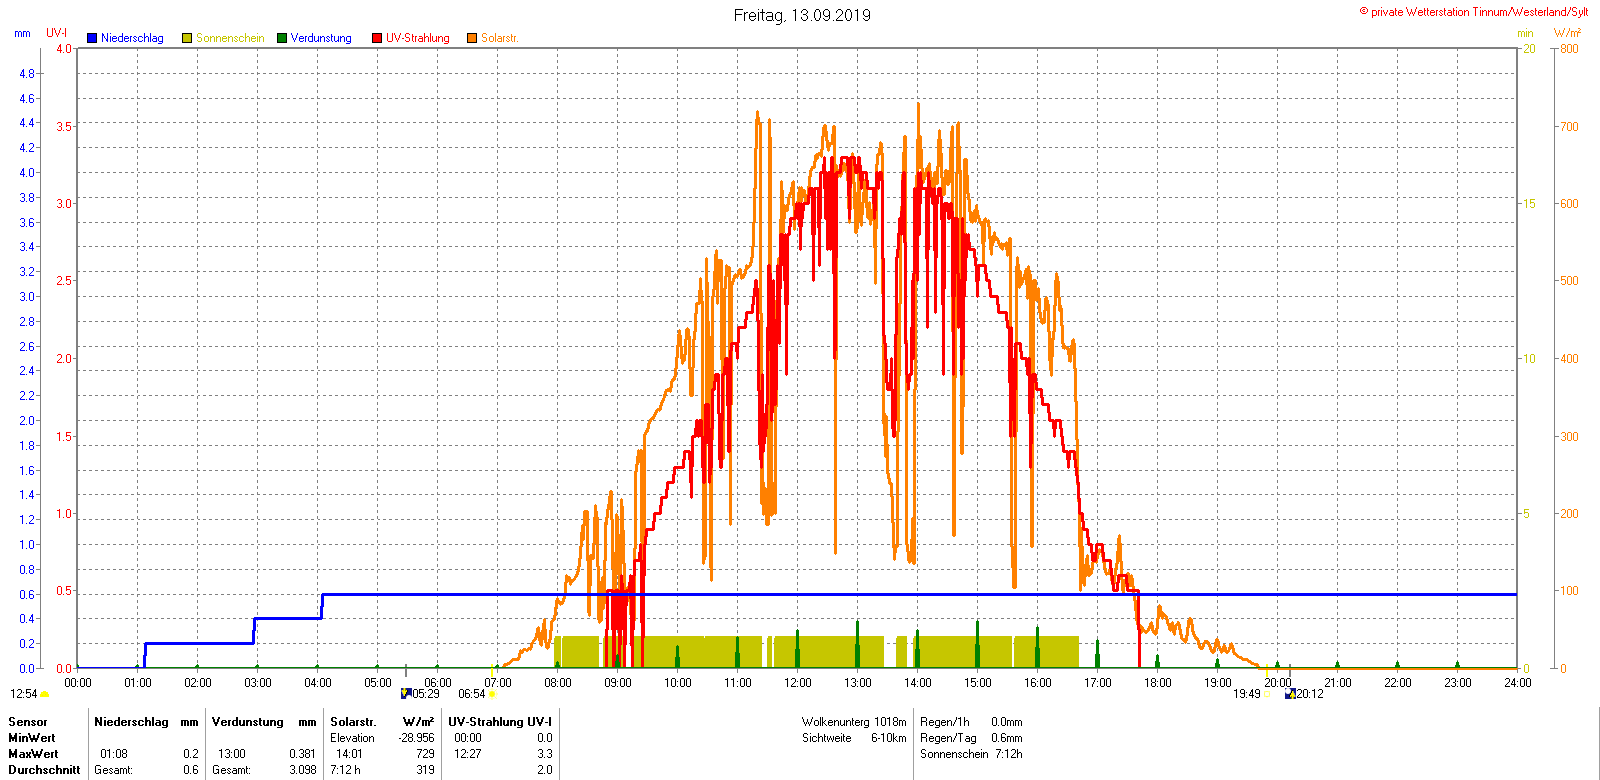1600x780 pixels.
Task: Select the UV-Strahlung legend label
Action: coord(418,38)
